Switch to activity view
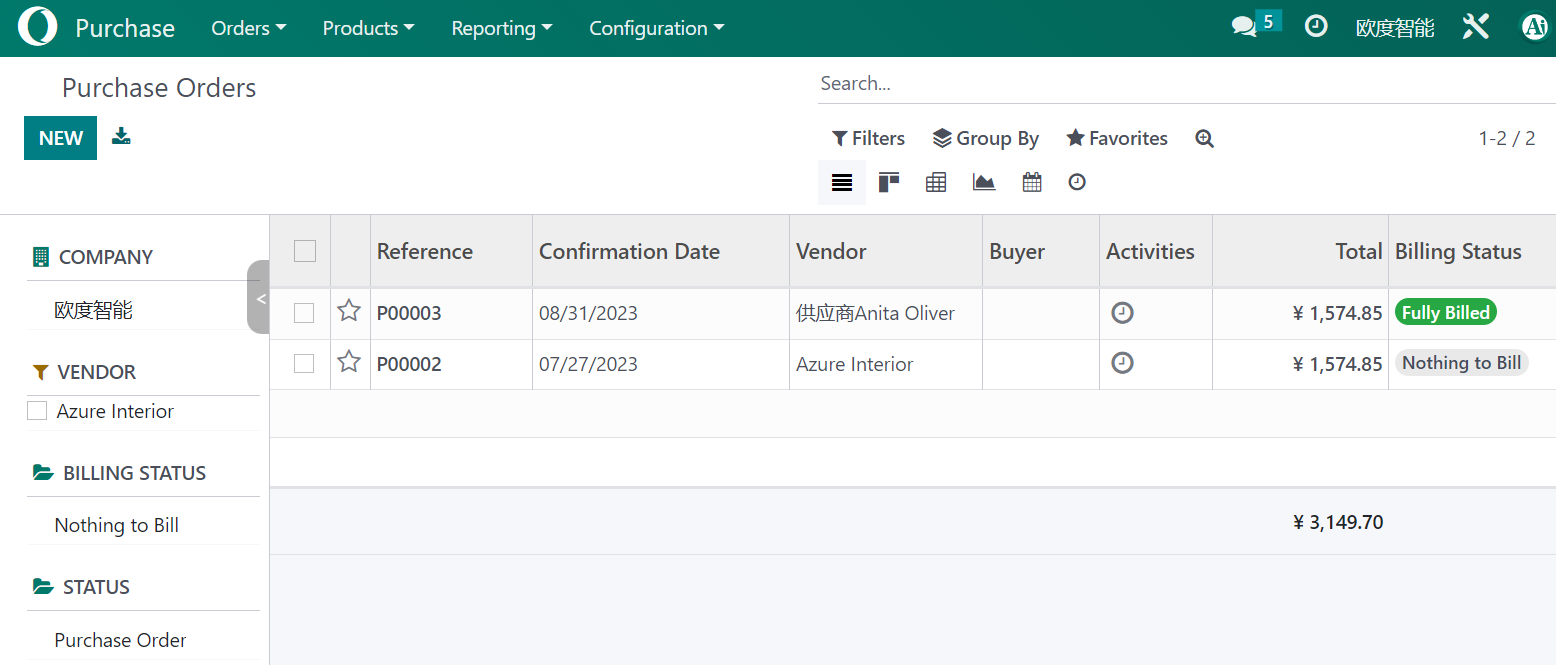 pyautogui.click(x=1077, y=182)
